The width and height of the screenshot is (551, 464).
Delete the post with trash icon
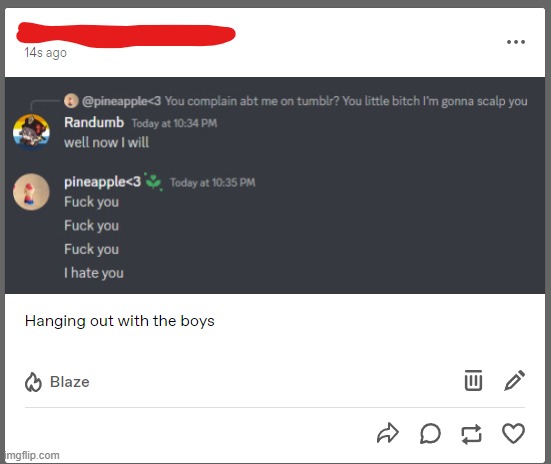(473, 380)
